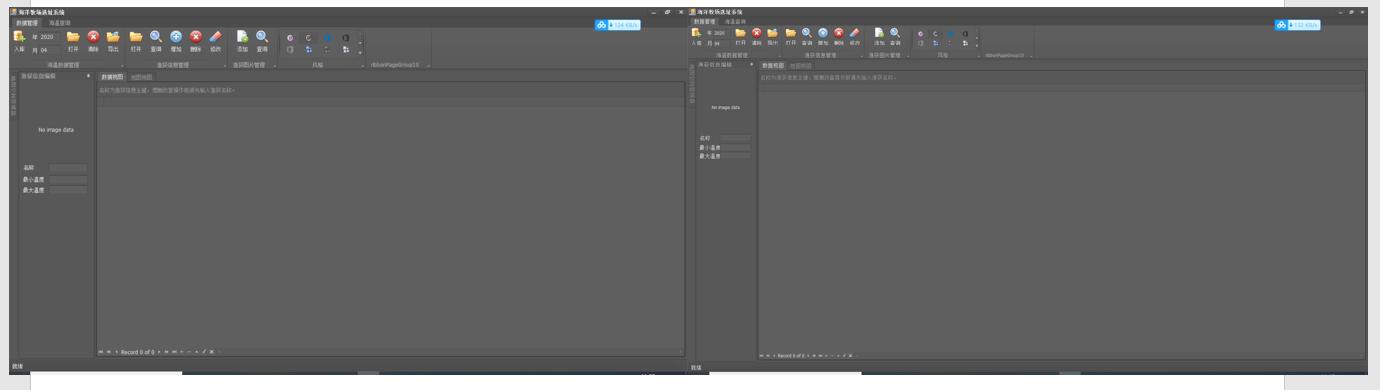Switch to 海温查询 ribbon tab in left window
The width and height of the screenshot is (1380, 390).
coord(60,23)
